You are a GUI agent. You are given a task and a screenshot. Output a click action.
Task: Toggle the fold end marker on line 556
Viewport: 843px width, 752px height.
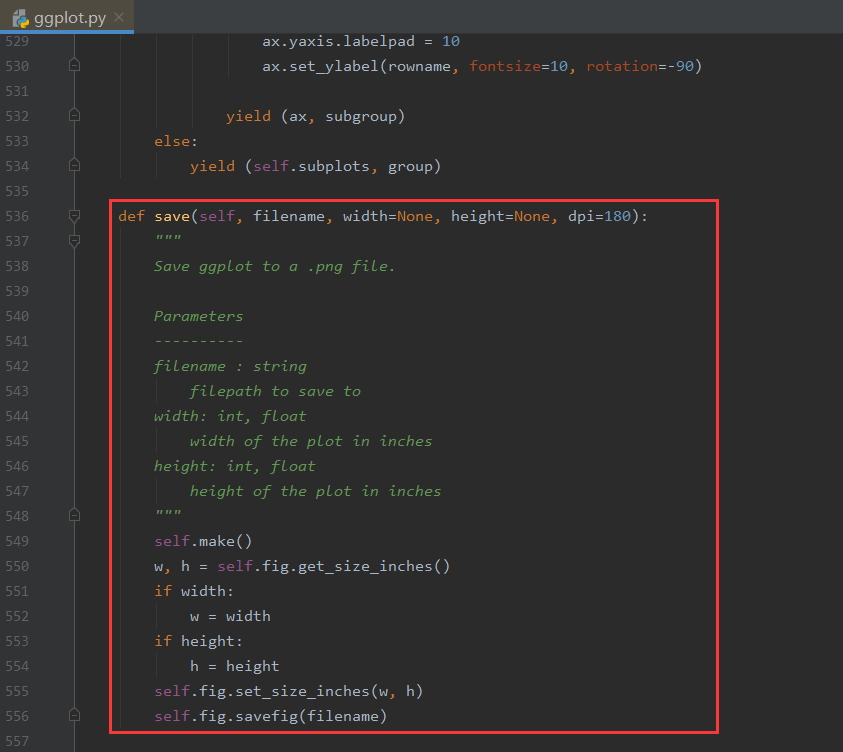click(x=75, y=715)
